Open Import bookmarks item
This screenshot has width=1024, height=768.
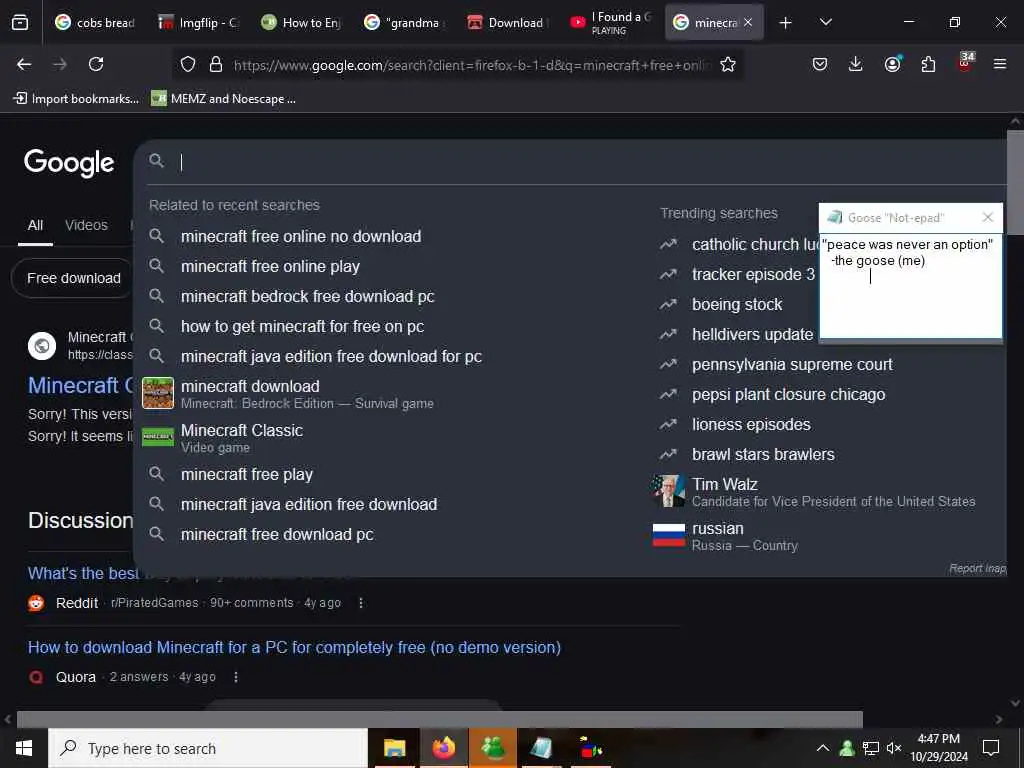point(76,99)
